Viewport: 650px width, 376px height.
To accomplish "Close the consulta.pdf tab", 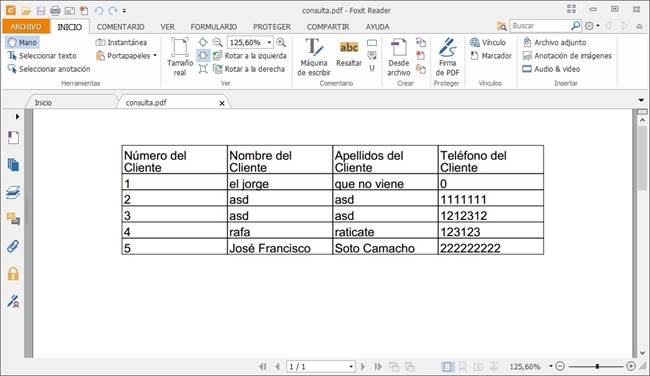I will [x=222, y=103].
